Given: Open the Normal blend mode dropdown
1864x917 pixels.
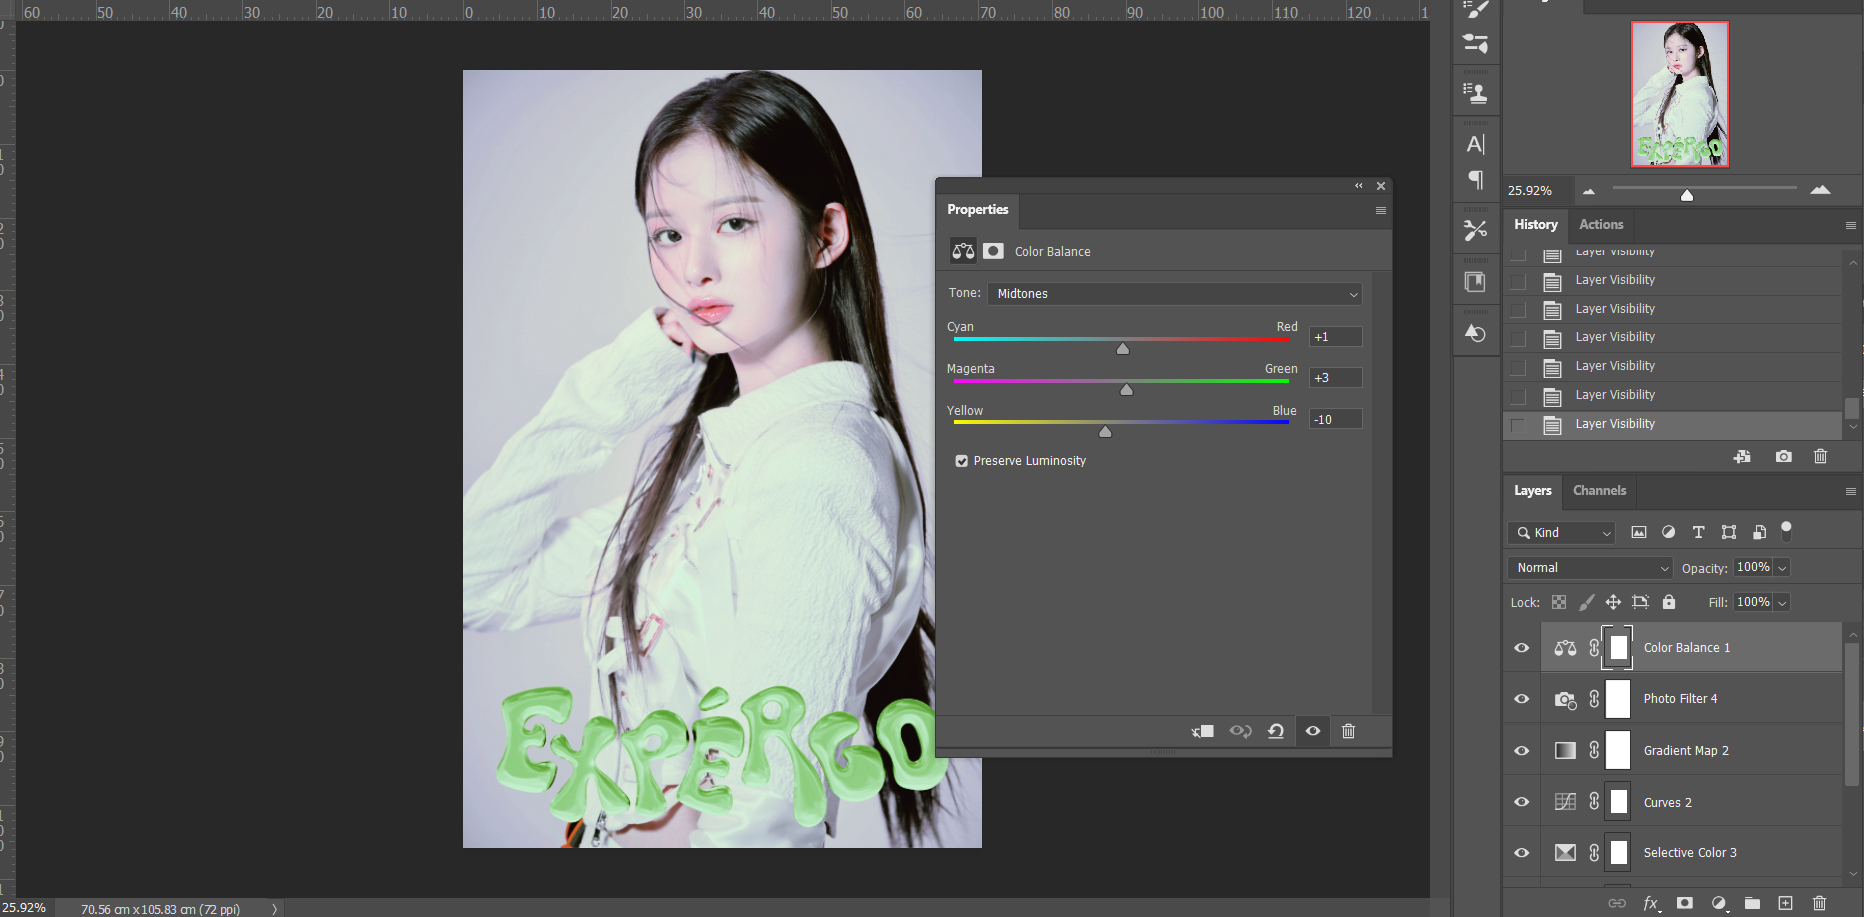Looking at the screenshot, I should (1590, 568).
